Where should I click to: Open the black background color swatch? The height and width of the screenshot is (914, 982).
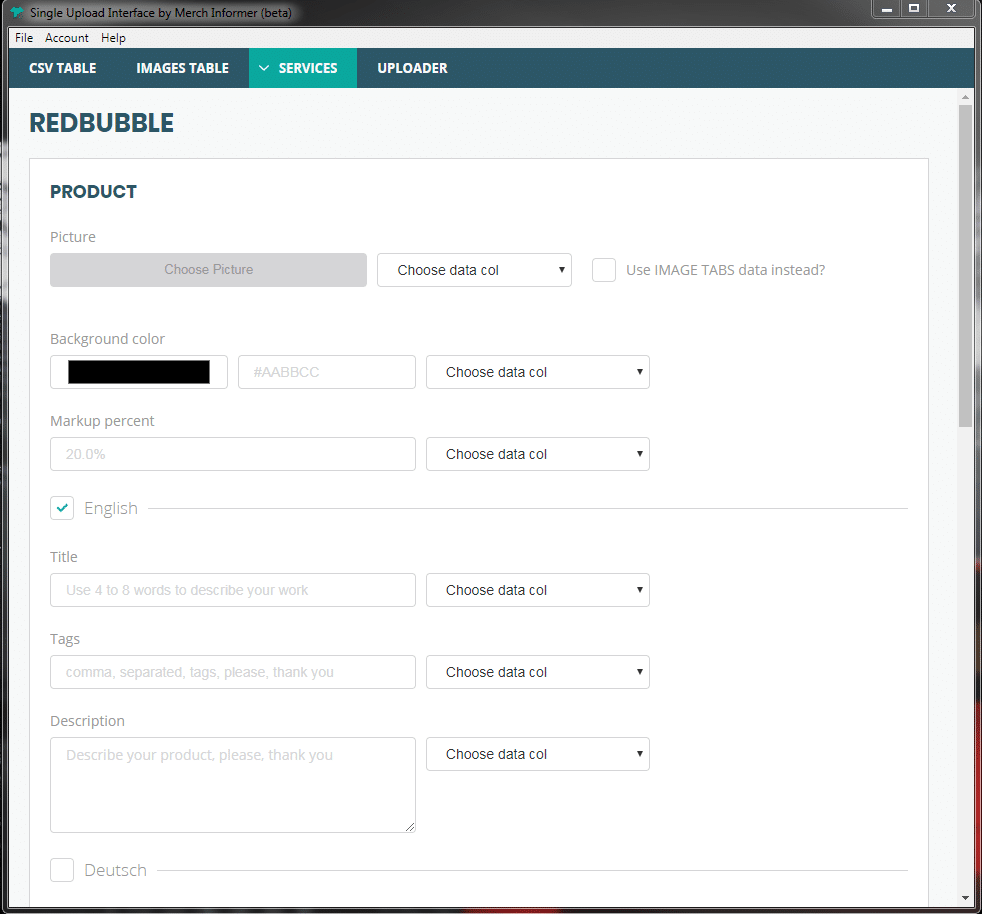click(x=139, y=372)
